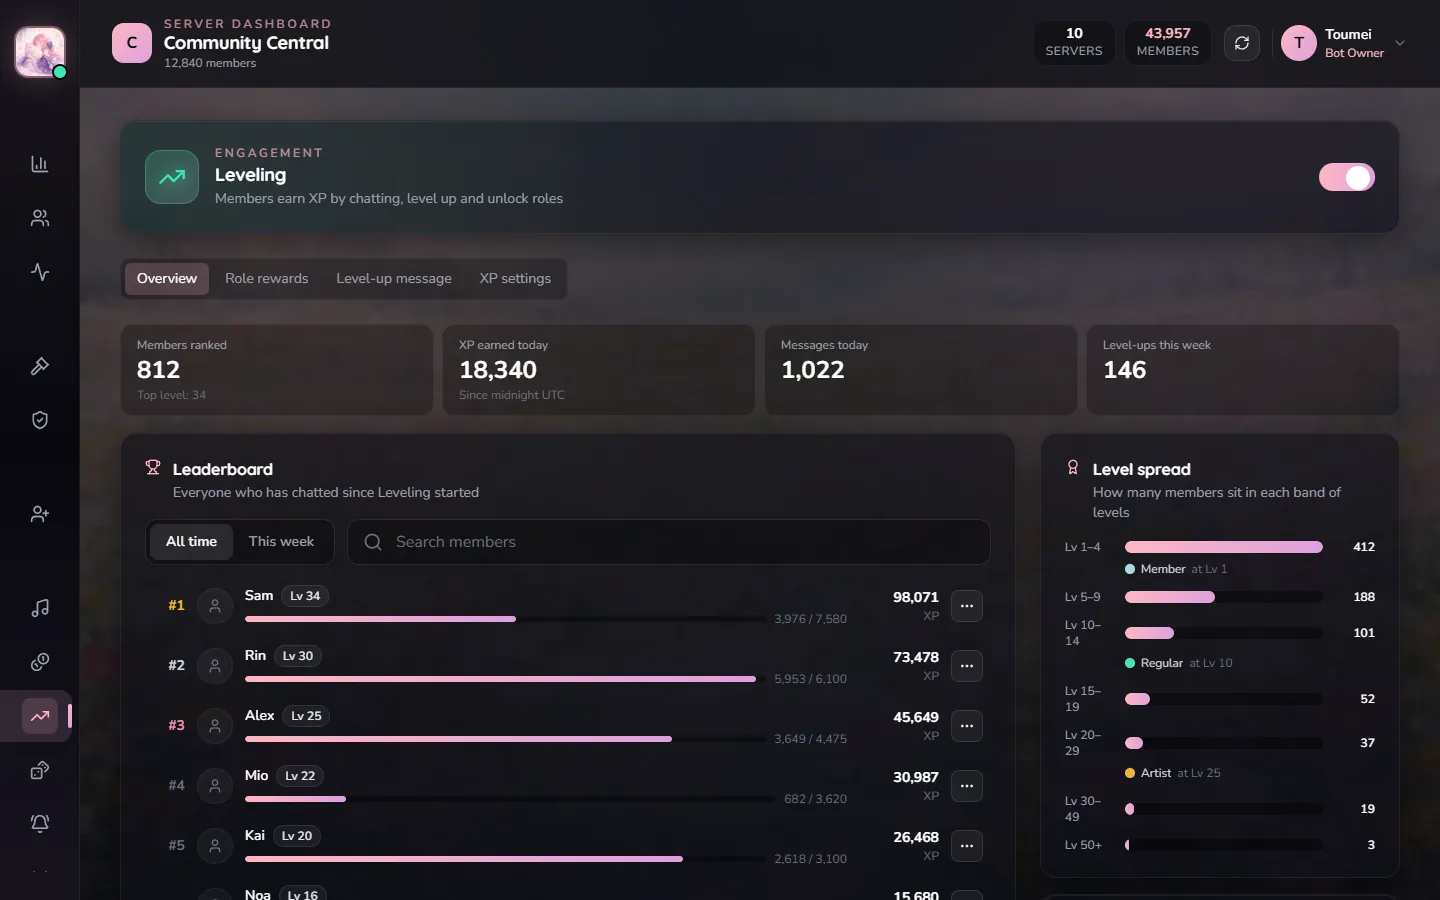
Task: Click the T user avatar
Action: (x=1299, y=43)
